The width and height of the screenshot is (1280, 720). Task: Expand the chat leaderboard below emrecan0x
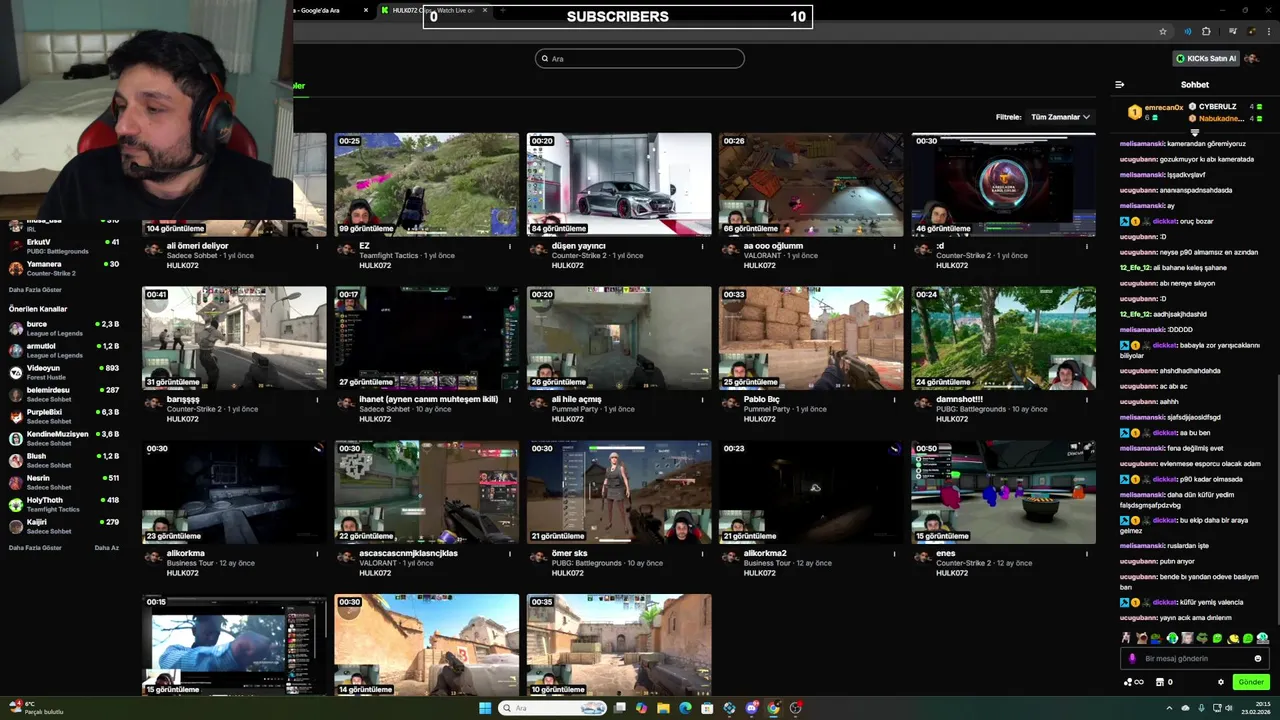pyautogui.click(x=1194, y=132)
